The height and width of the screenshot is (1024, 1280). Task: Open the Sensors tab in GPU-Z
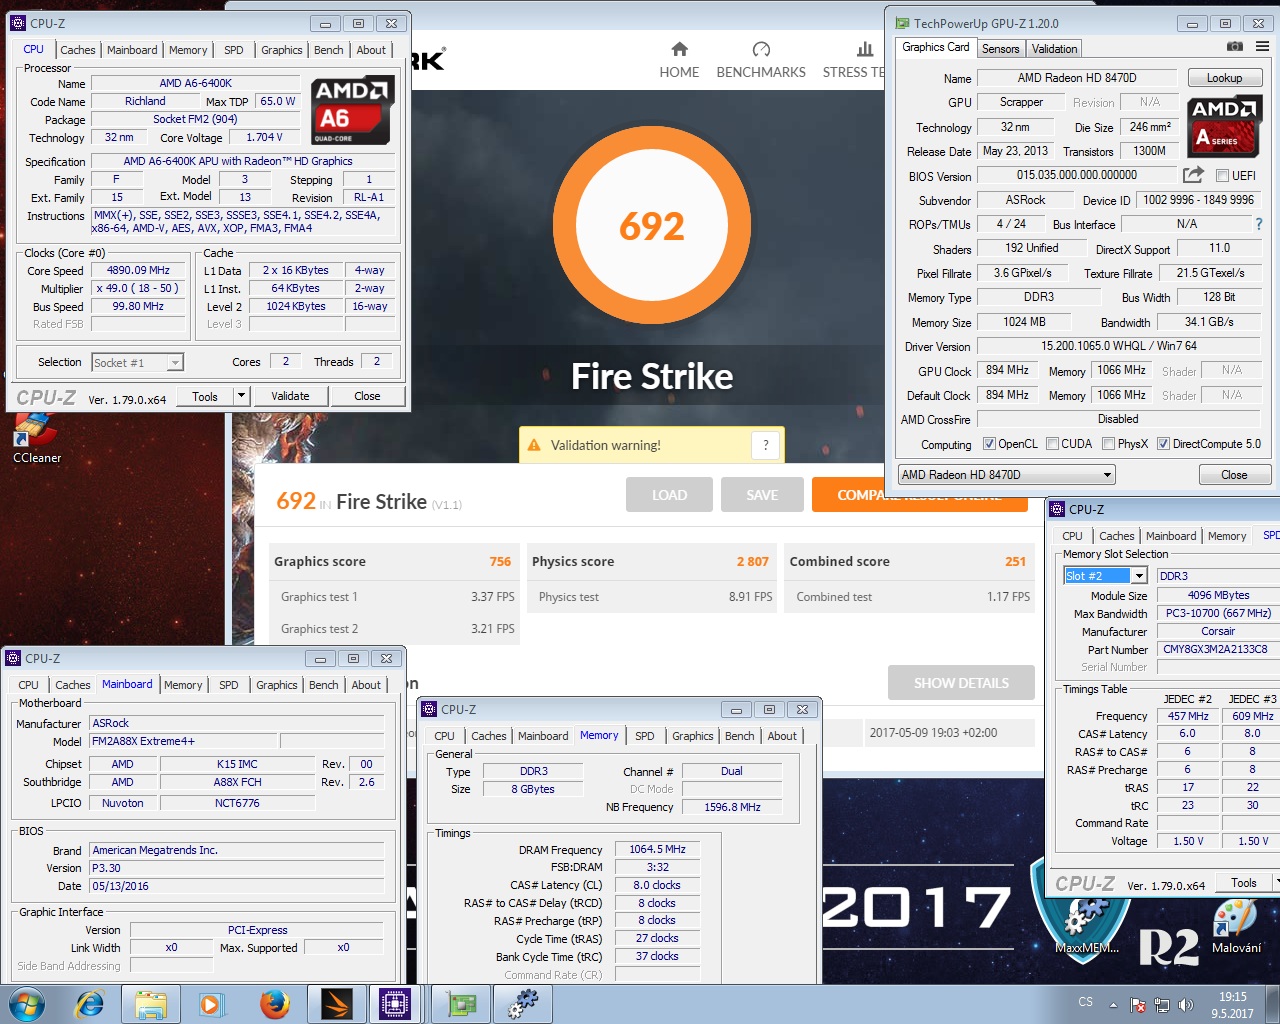point(1000,49)
